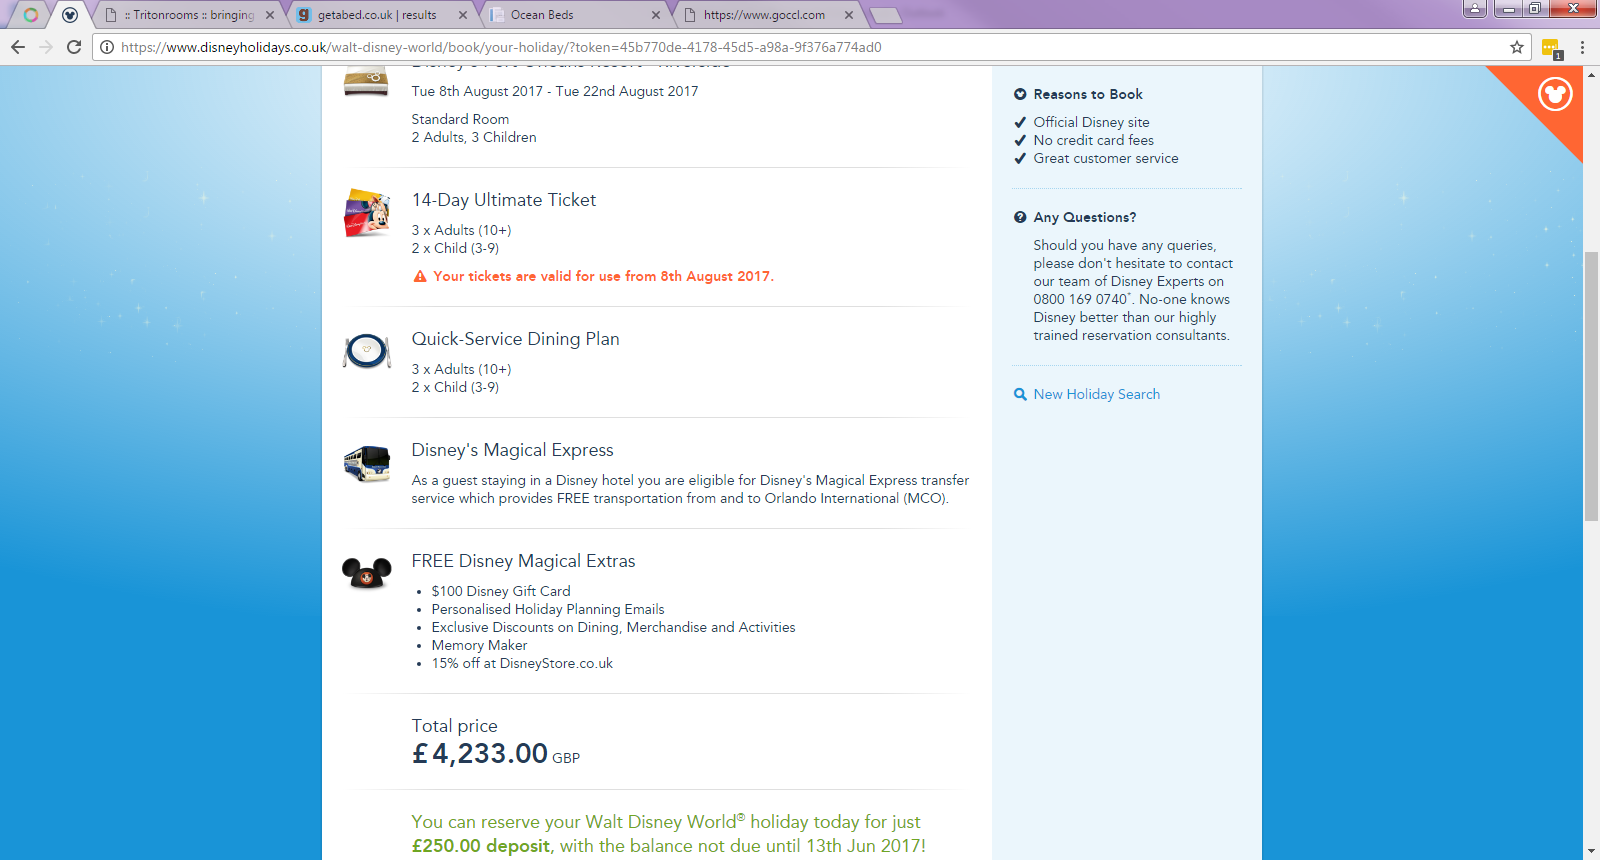Screen dimensions: 1600x860
Task: Click the Magical Express bus icon
Action: click(367, 463)
